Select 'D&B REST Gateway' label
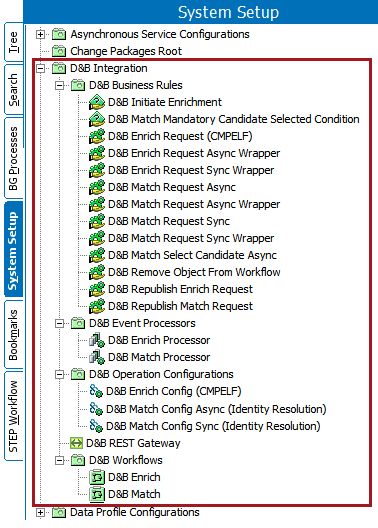The height and width of the screenshot is (528, 378). coord(133,443)
